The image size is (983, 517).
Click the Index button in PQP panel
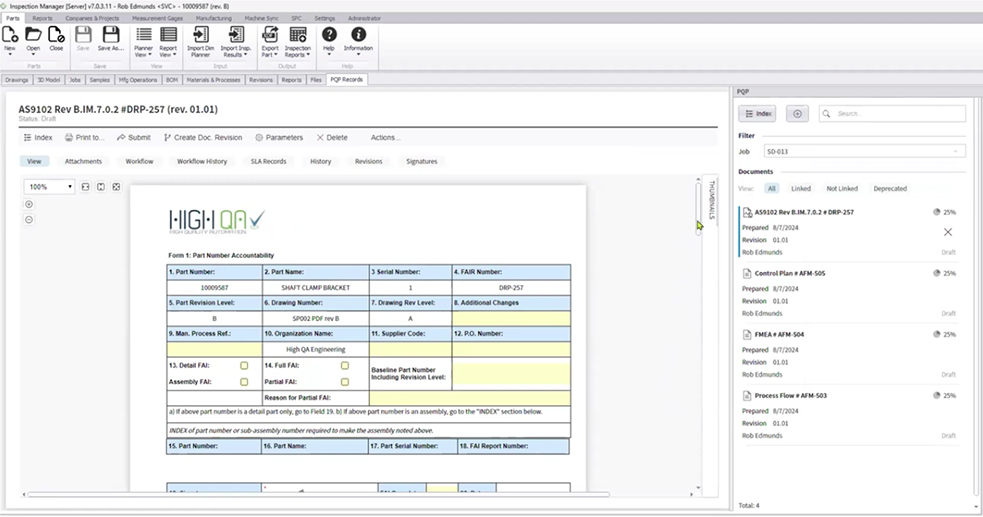tap(757, 113)
